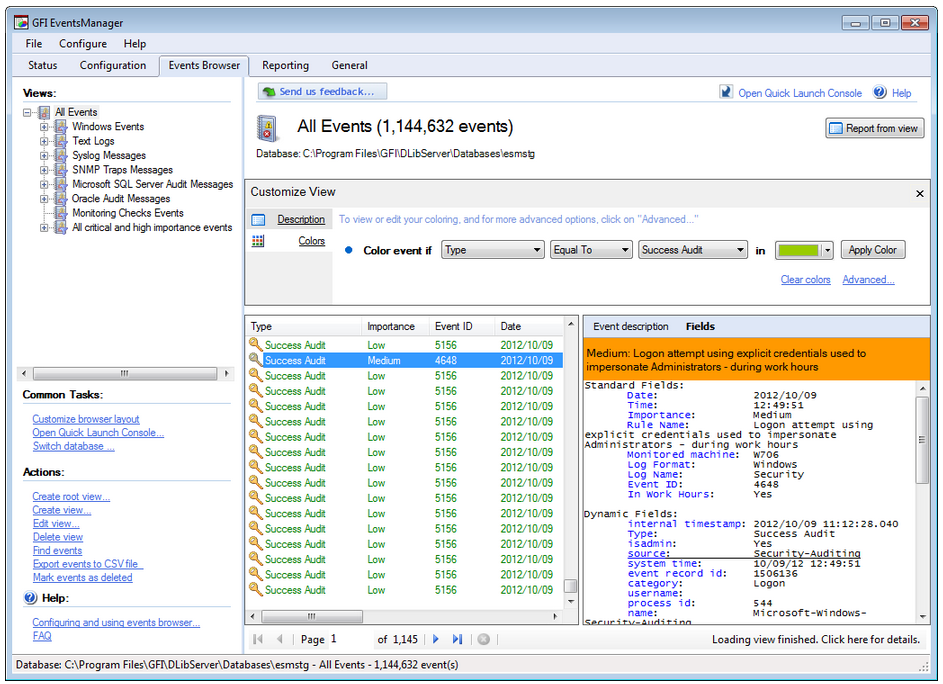This screenshot has height=684, width=943.
Task: Click the Switch database link
Action: coord(73,446)
